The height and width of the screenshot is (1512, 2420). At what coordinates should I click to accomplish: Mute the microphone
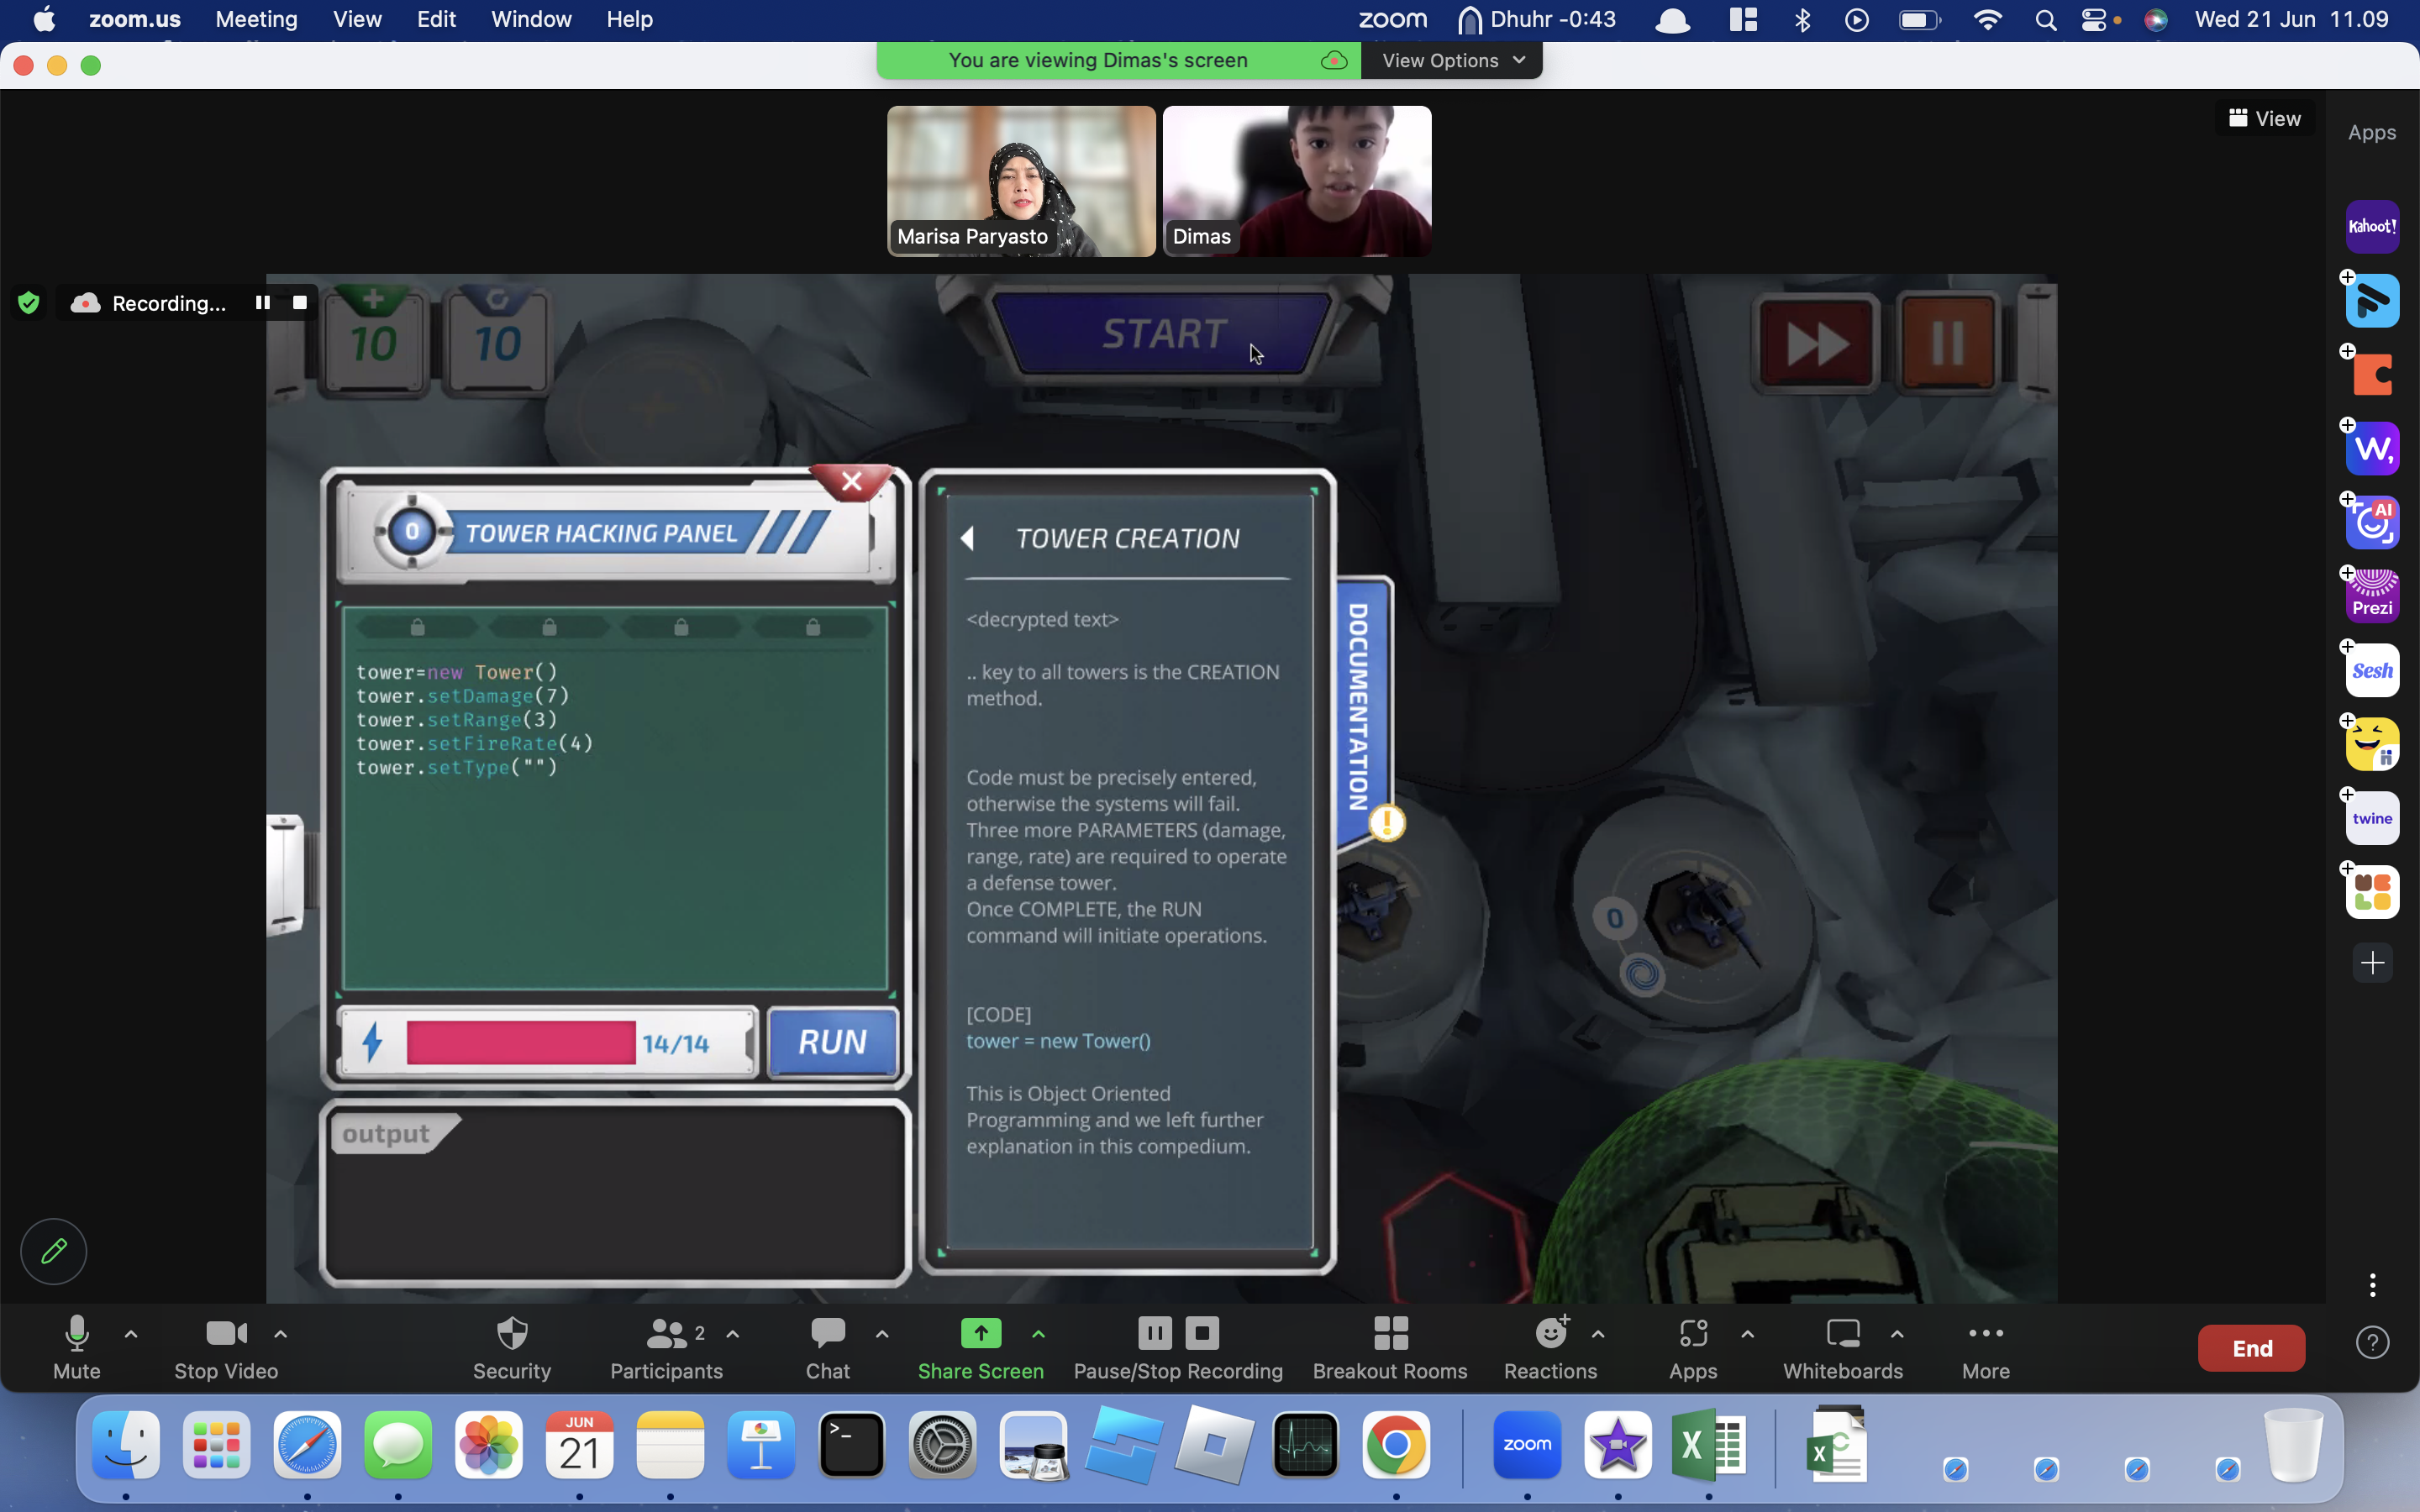tap(77, 1348)
